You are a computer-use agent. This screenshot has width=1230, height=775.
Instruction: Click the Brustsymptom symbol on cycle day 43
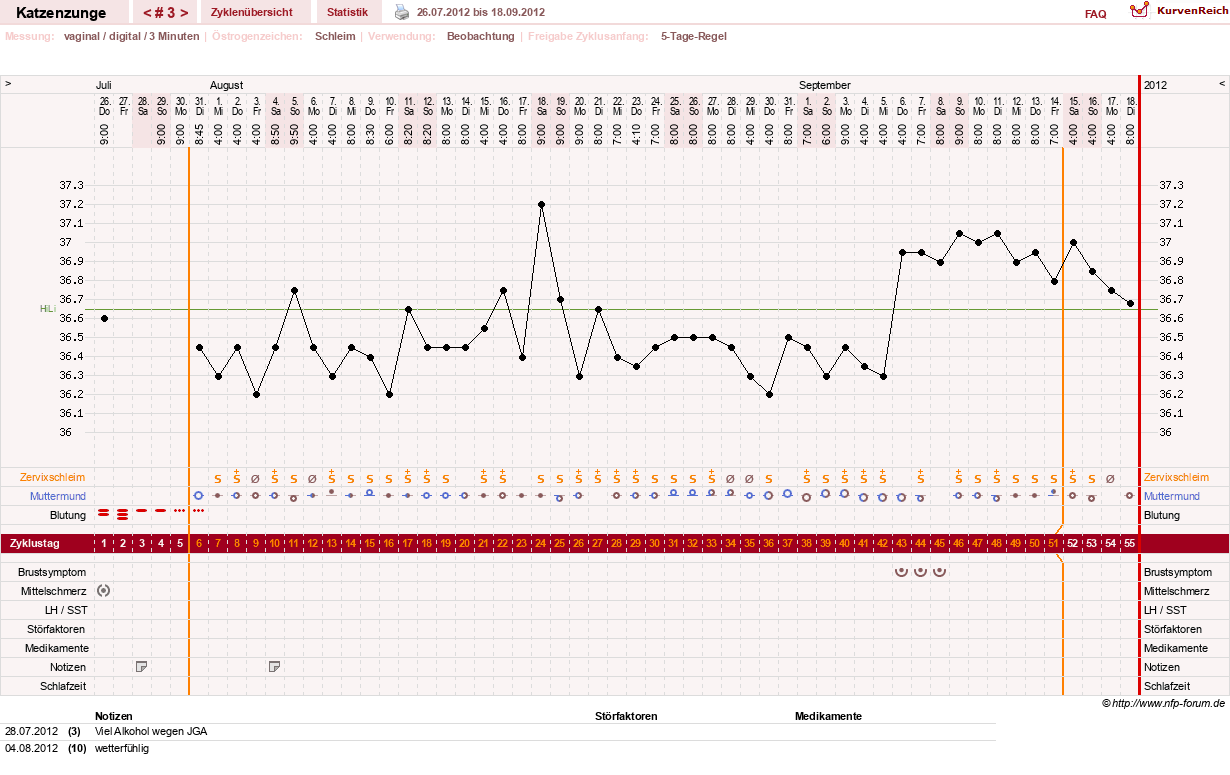(x=902, y=572)
